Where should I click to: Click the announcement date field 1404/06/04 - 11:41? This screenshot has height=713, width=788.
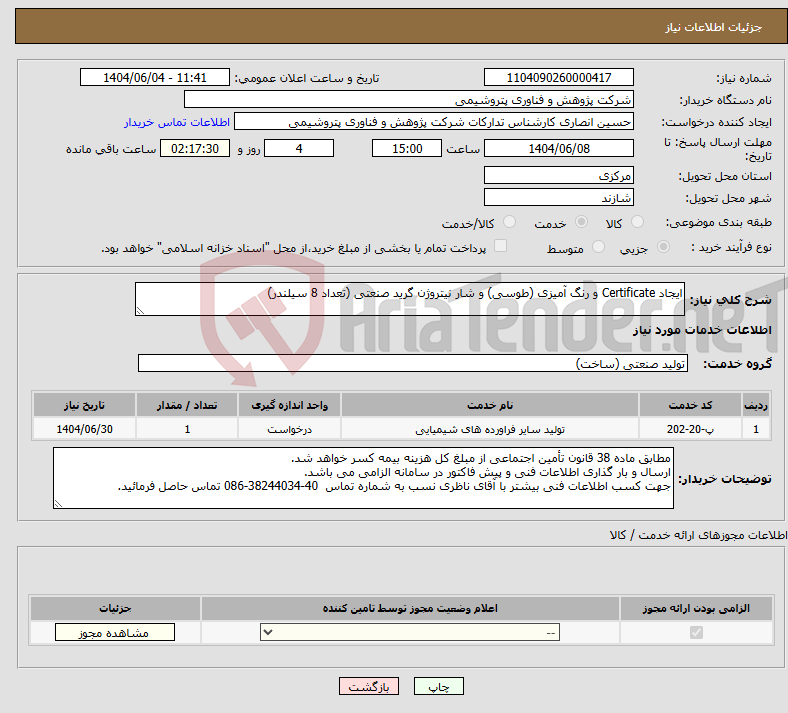click(155, 77)
